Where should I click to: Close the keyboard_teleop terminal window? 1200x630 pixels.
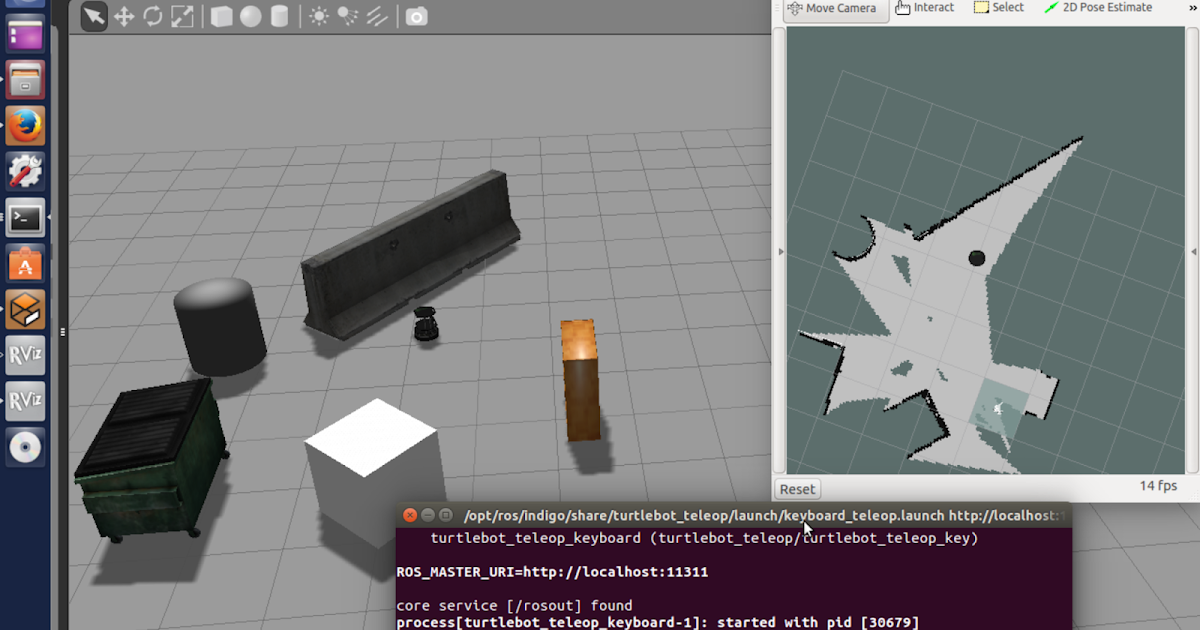click(x=410, y=515)
